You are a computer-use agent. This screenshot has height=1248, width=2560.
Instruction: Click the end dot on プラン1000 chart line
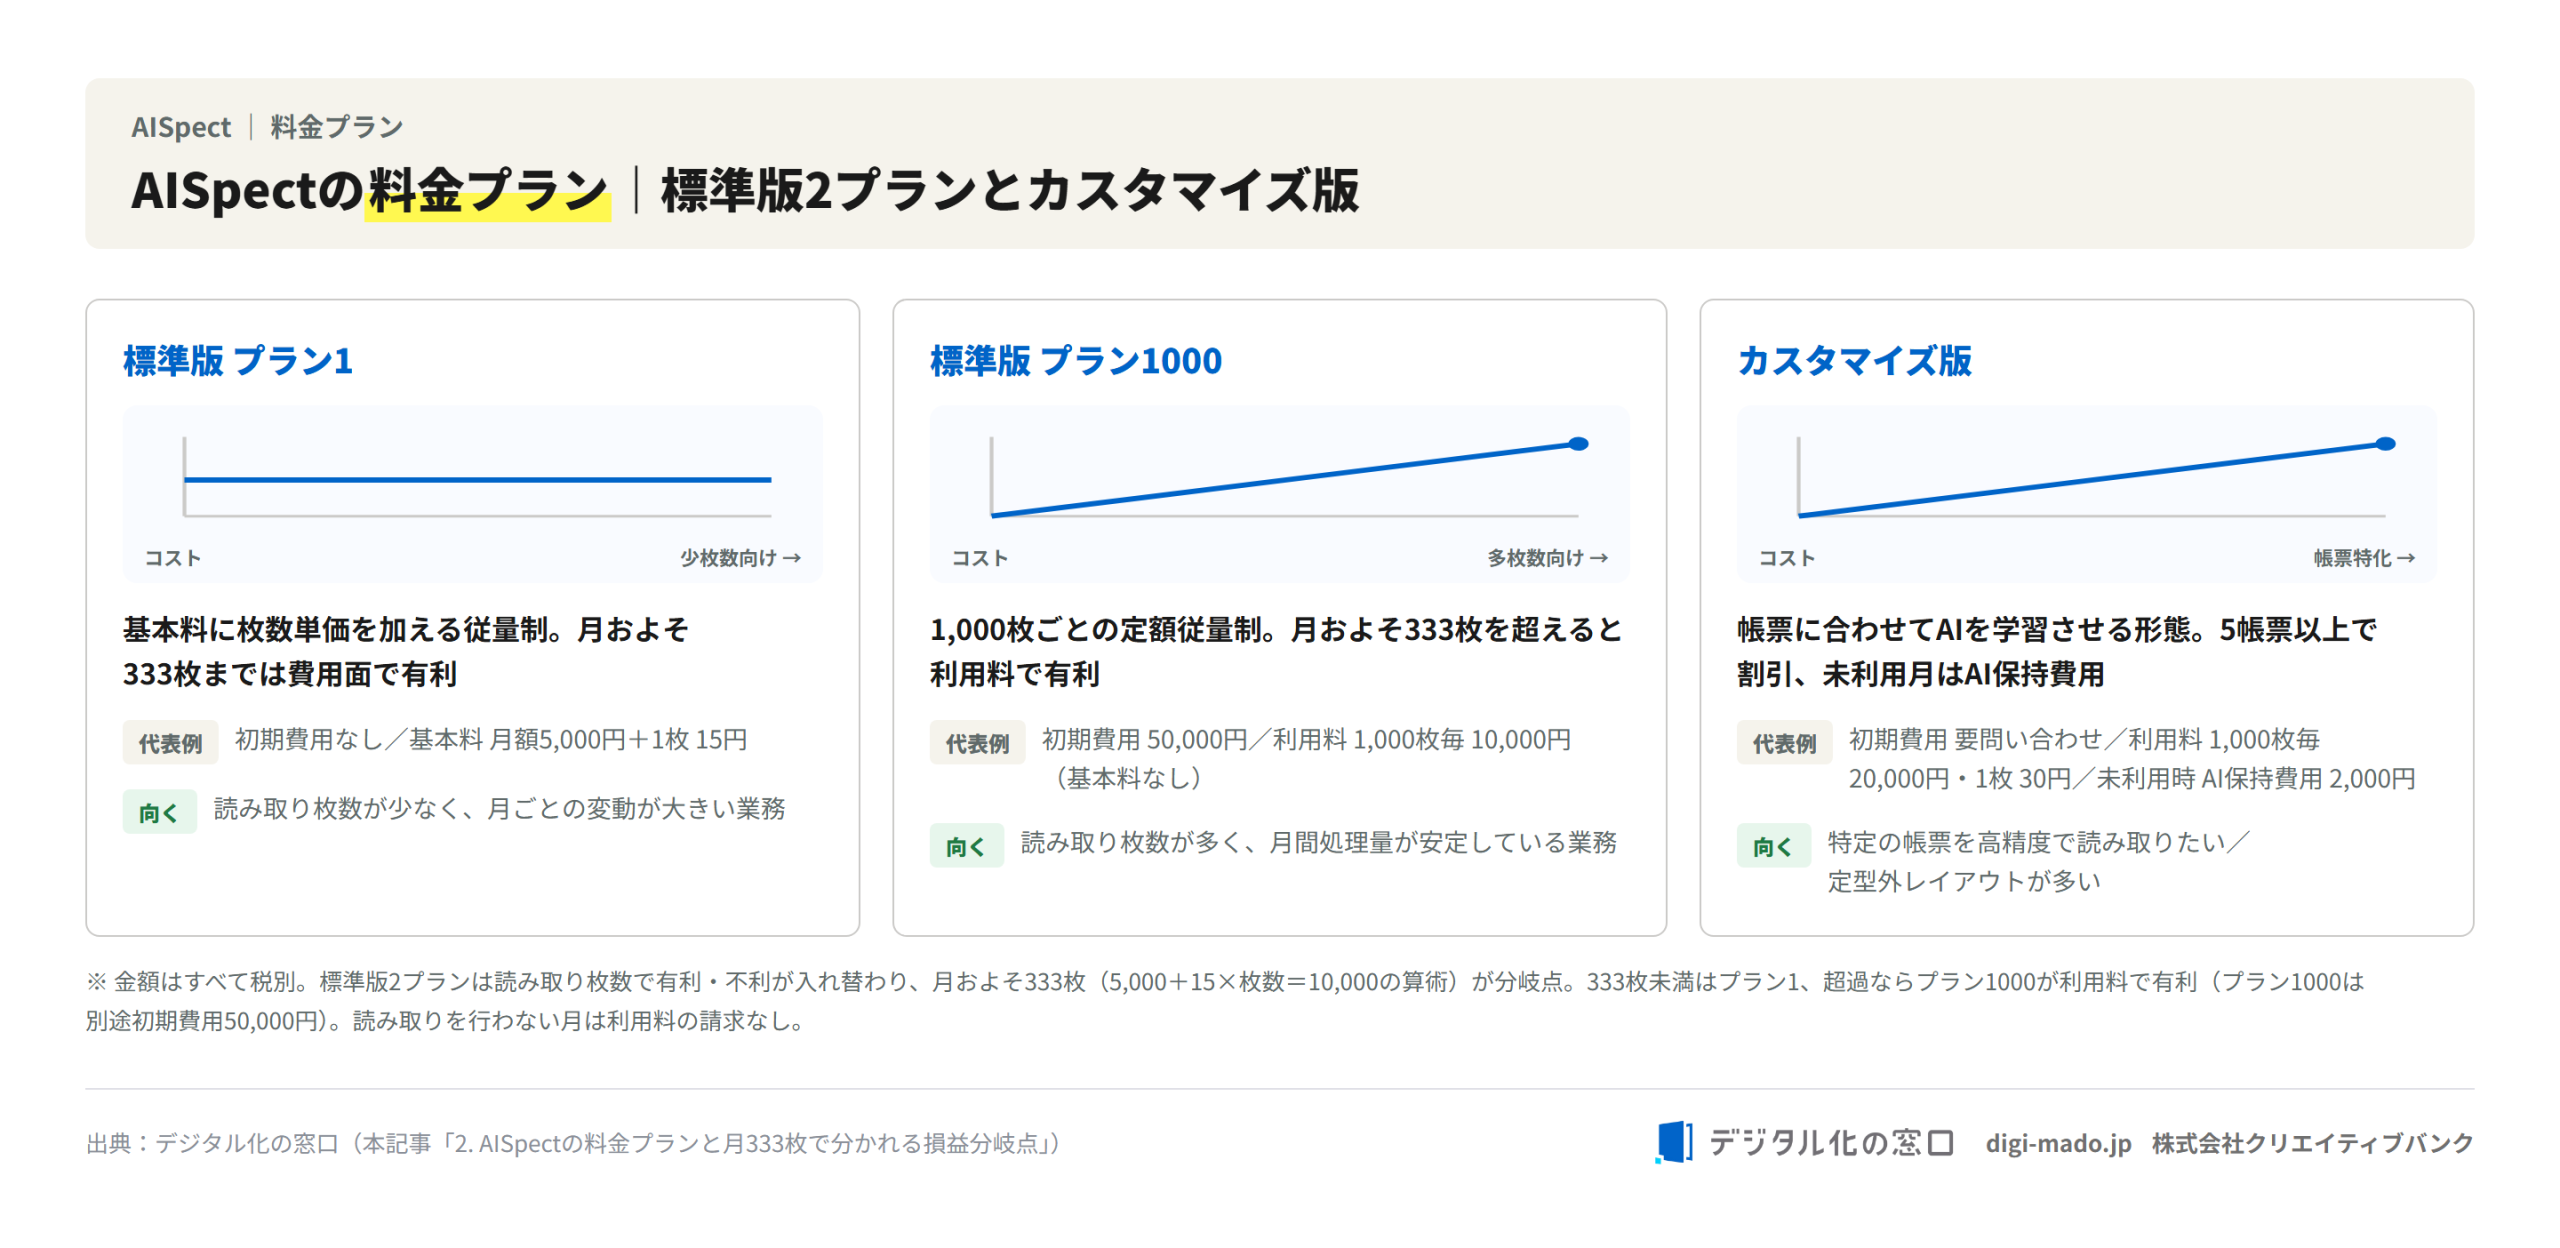pyautogui.click(x=1577, y=443)
